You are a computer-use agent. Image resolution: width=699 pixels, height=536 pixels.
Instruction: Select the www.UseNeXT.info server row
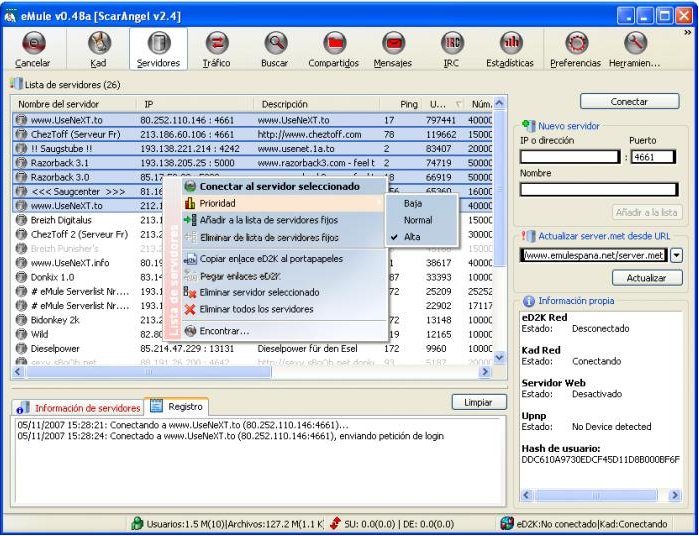click(x=253, y=263)
